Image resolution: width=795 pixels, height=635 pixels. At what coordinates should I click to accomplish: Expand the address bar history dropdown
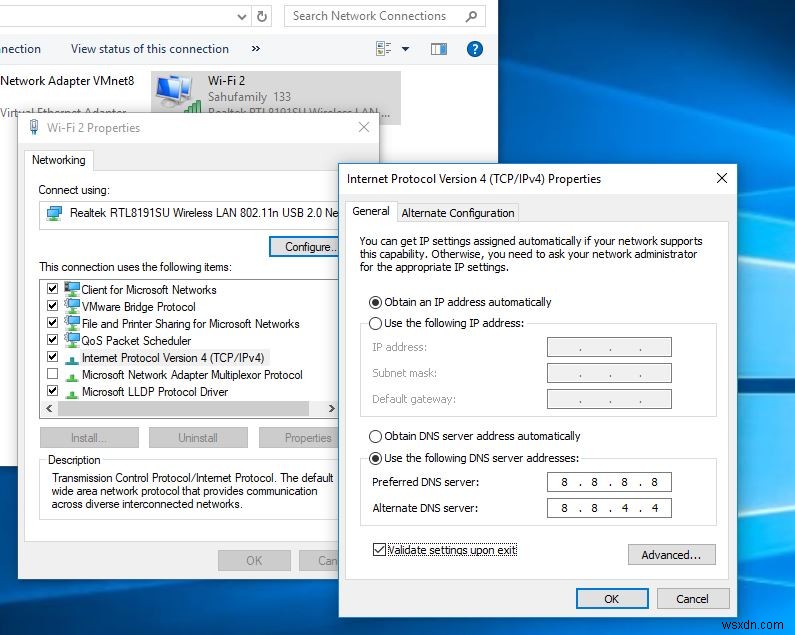[242, 17]
